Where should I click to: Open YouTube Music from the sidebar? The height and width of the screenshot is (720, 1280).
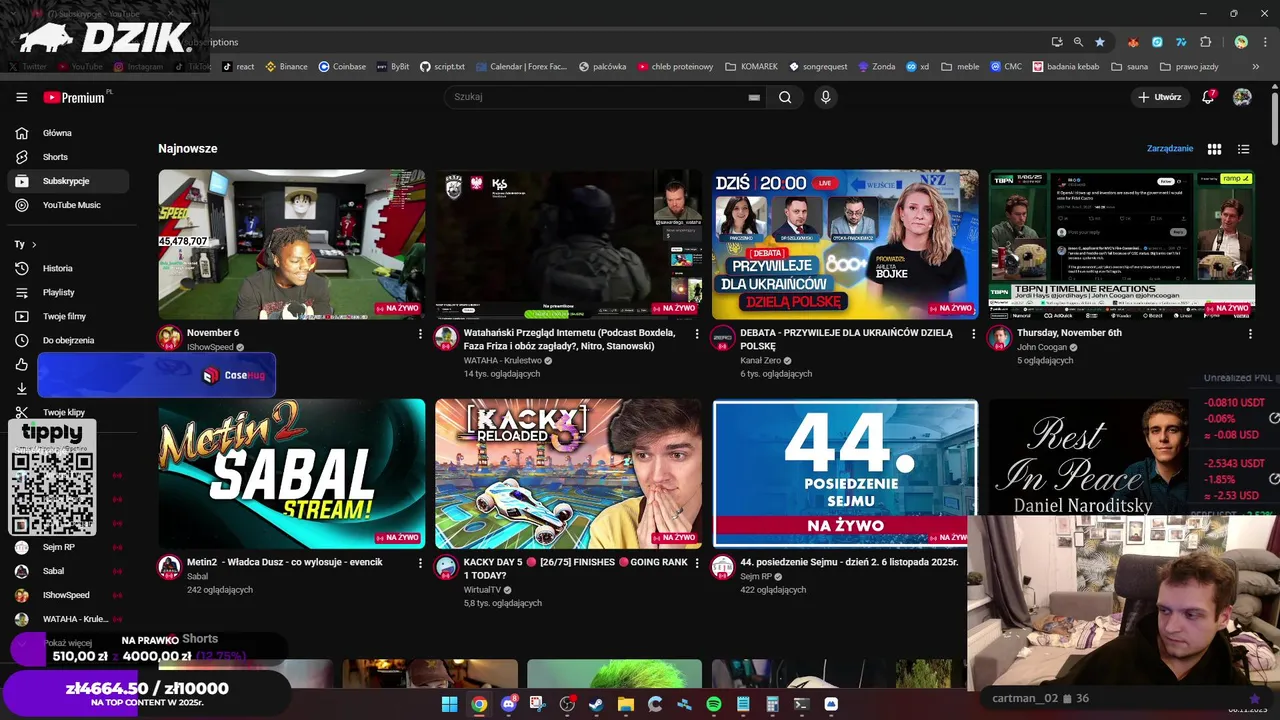tap(68, 205)
